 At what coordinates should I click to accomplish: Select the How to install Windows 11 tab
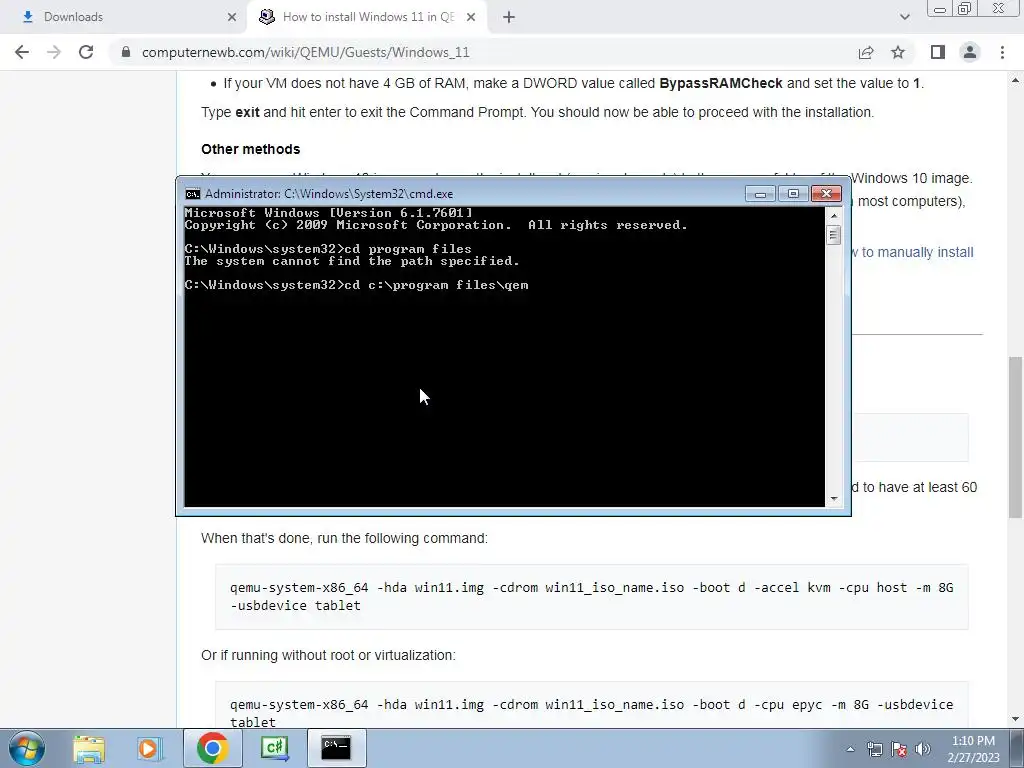(368, 17)
